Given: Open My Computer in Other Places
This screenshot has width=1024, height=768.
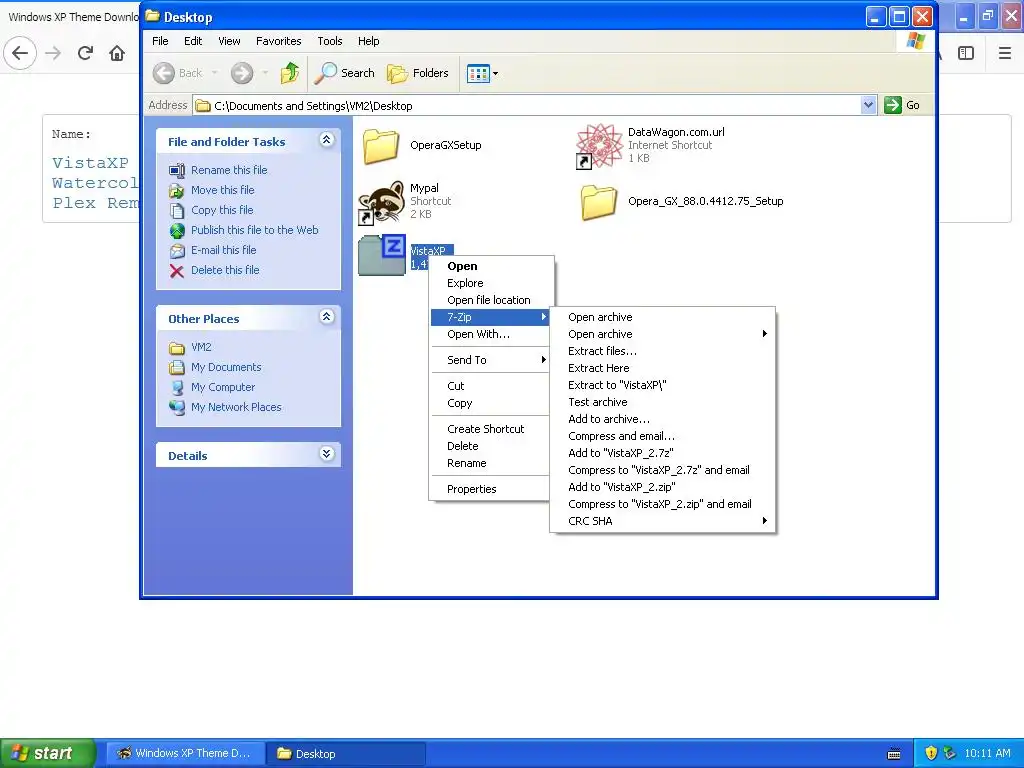Looking at the screenshot, I should pos(223,387).
